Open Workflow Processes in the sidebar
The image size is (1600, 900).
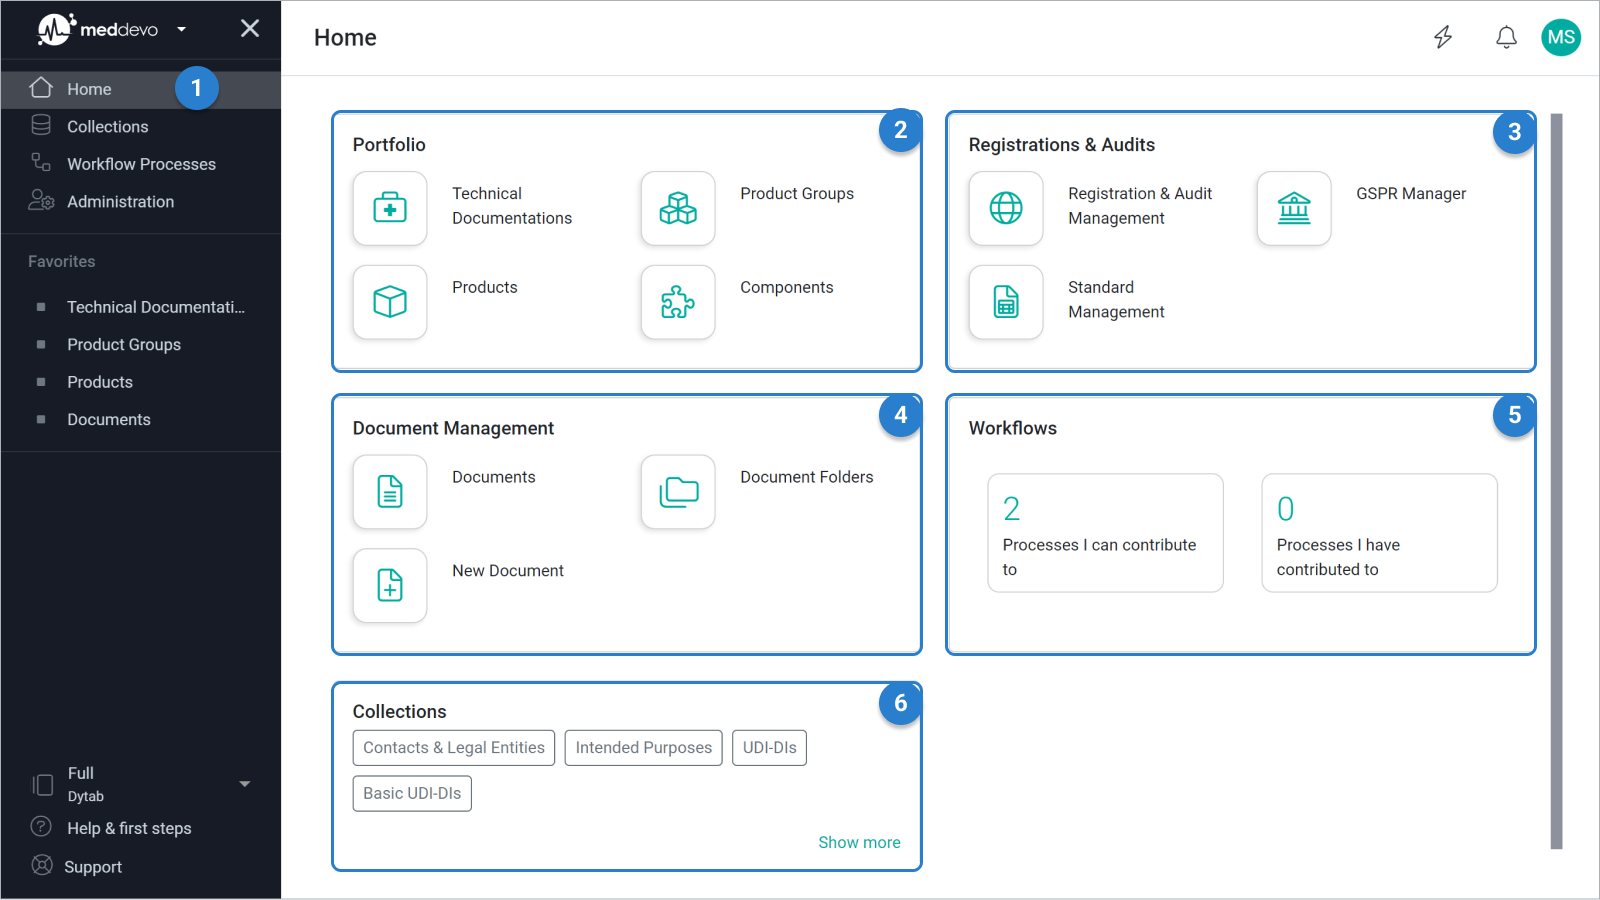click(x=141, y=163)
